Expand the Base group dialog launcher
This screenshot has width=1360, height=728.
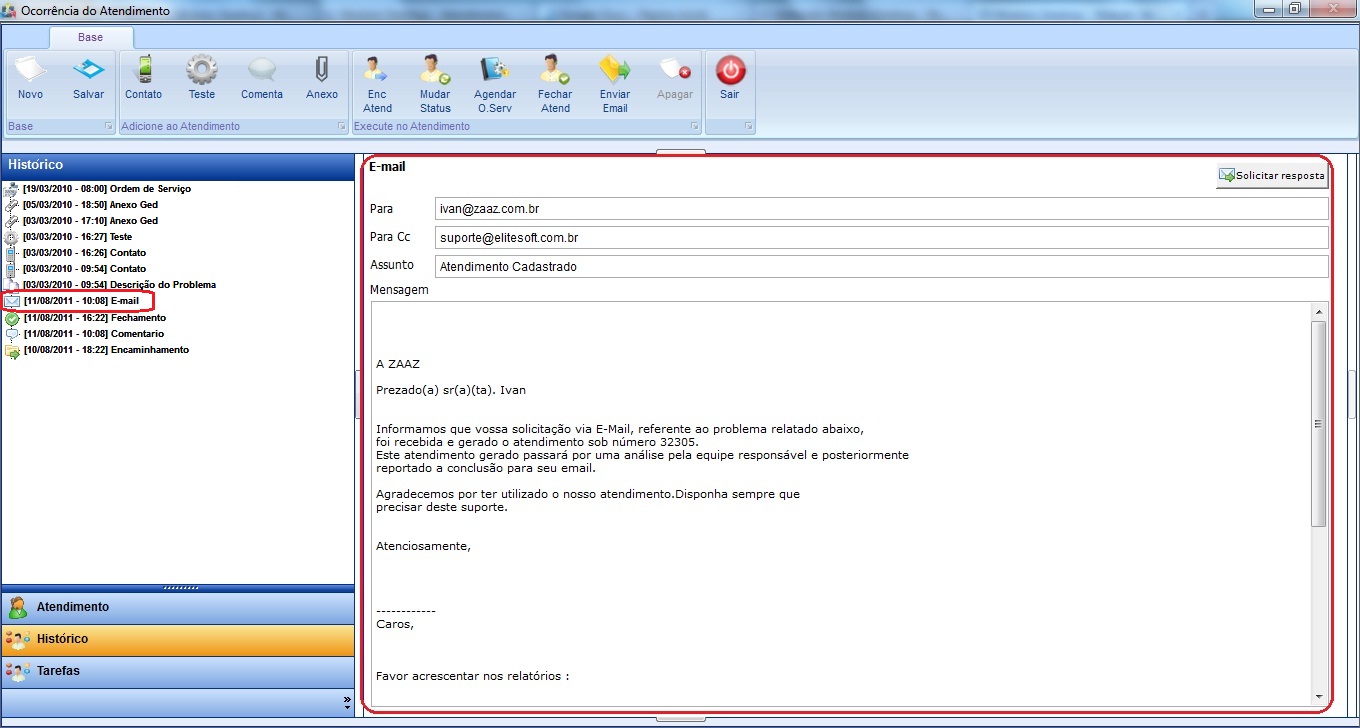pyautogui.click(x=107, y=127)
